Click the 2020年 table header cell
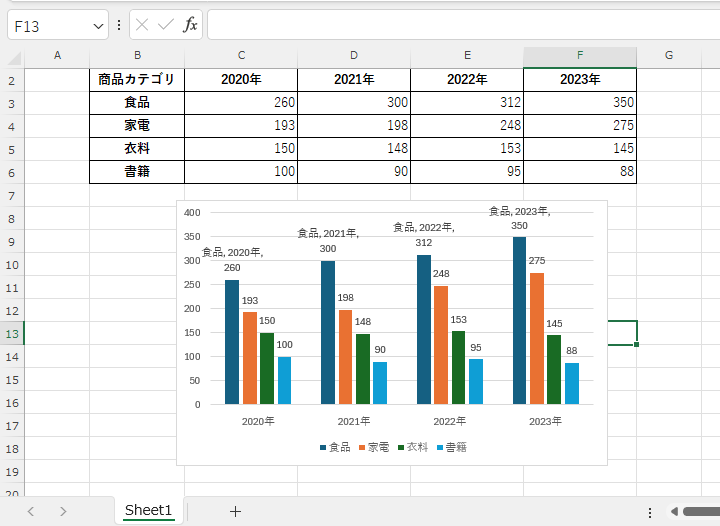 tap(241, 80)
